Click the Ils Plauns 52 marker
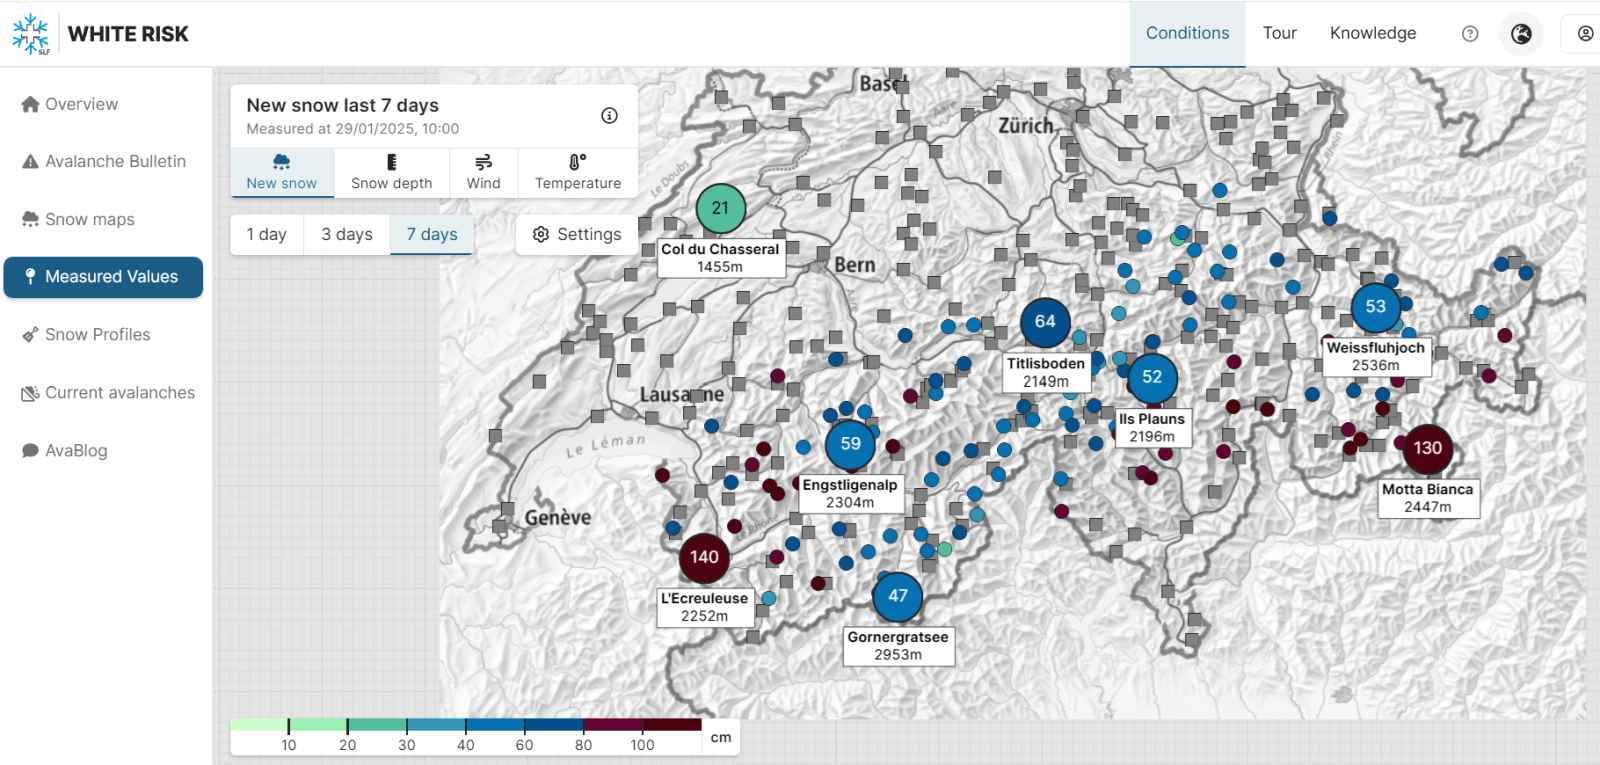Viewport: 1600px width, 765px height. pos(1152,377)
